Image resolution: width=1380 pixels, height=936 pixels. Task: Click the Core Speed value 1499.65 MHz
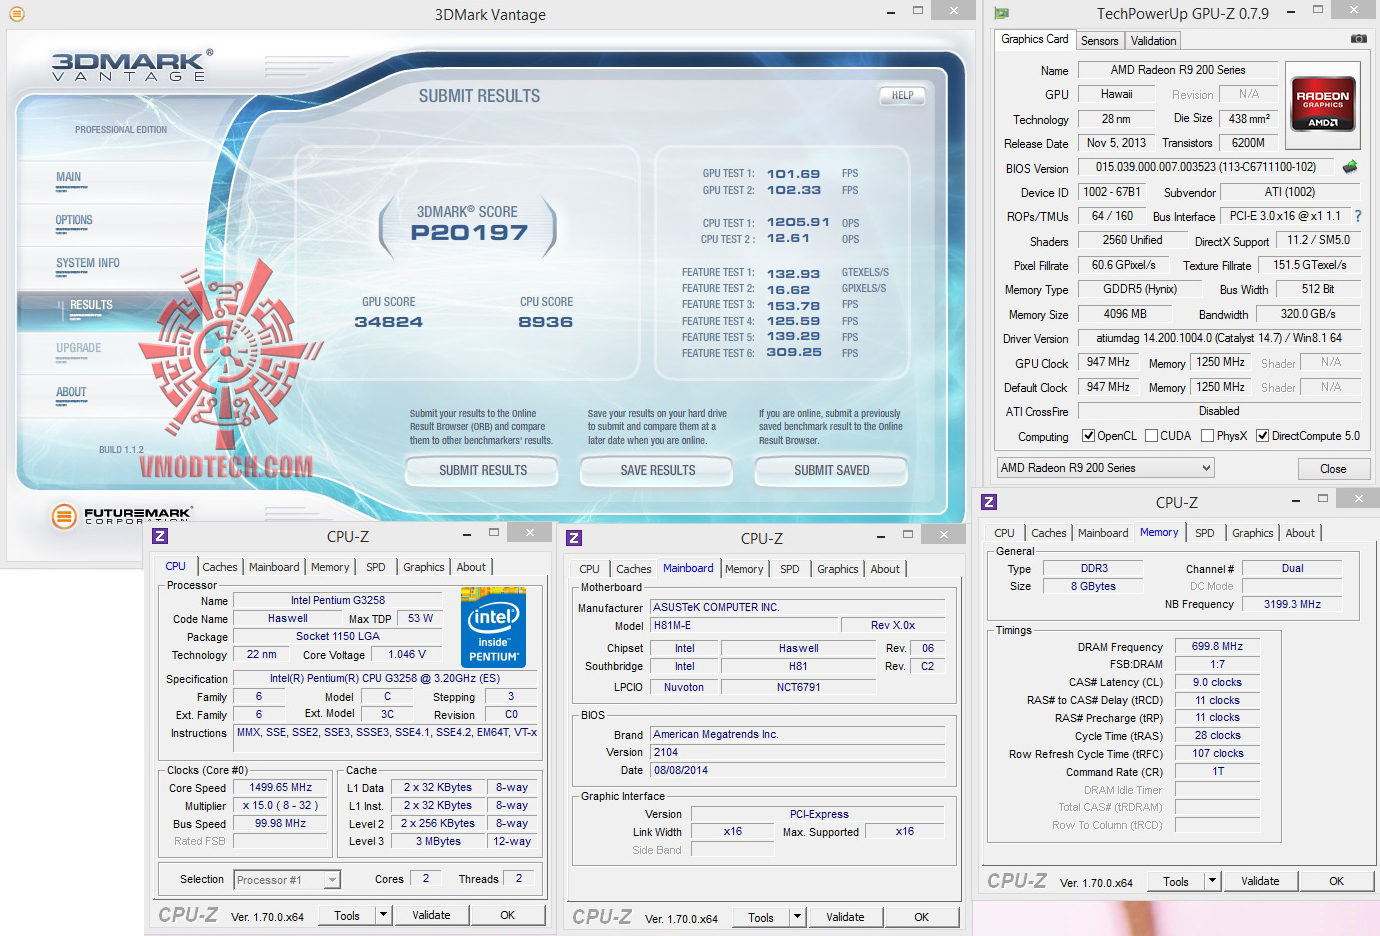[x=281, y=787]
